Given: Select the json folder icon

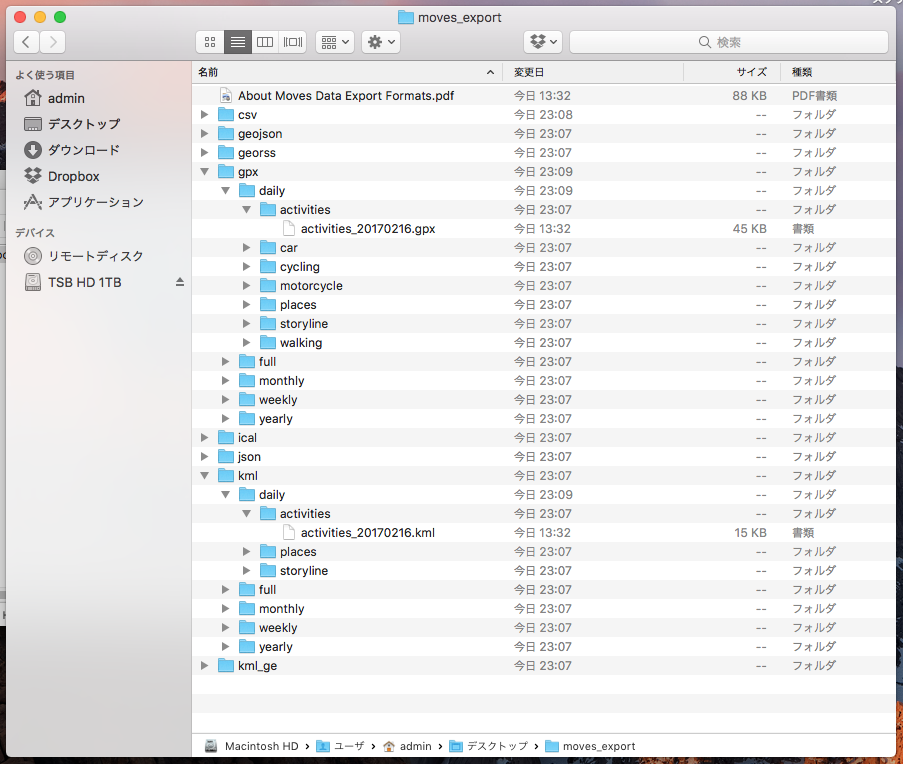Looking at the screenshot, I should coord(226,457).
